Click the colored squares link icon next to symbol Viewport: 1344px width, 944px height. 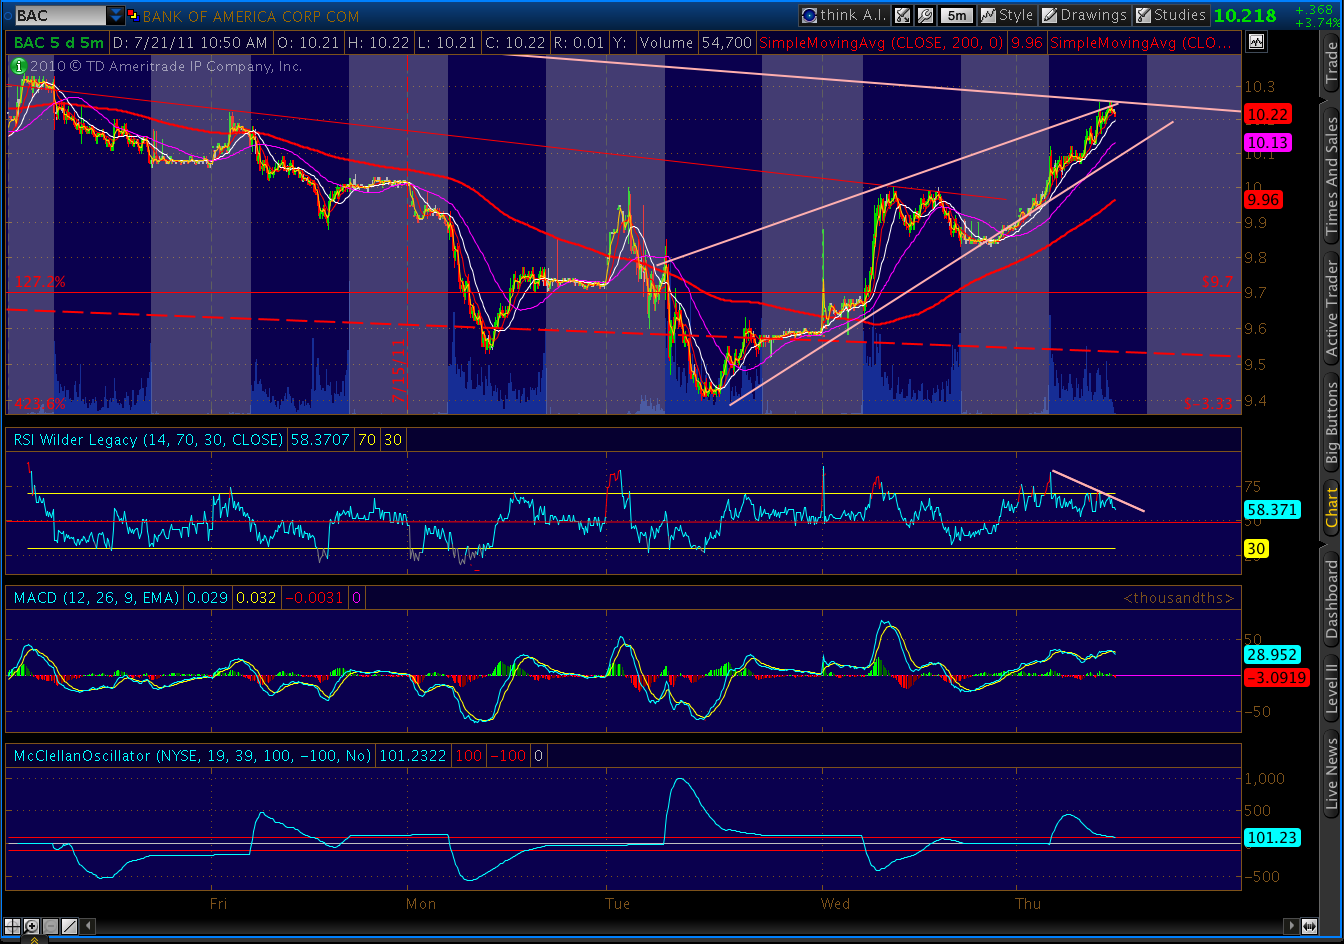coord(133,16)
